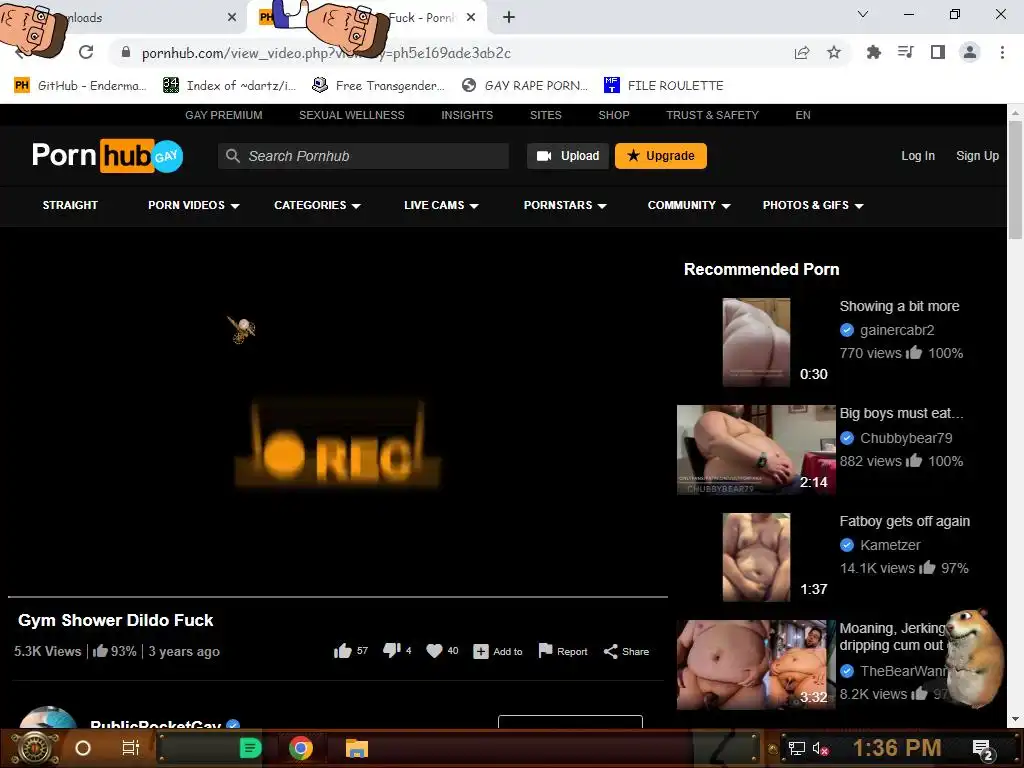
Task: Click the page vertical scrollbar
Action: tap(1016, 180)
